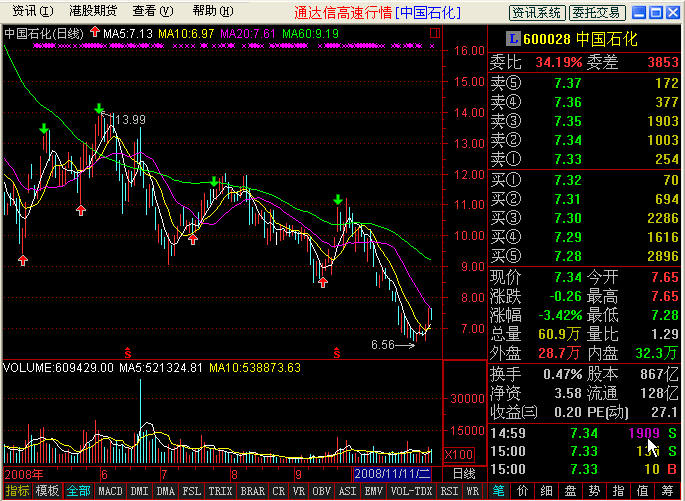Switch to the RSI indicator tab

(x=449, y=491)
